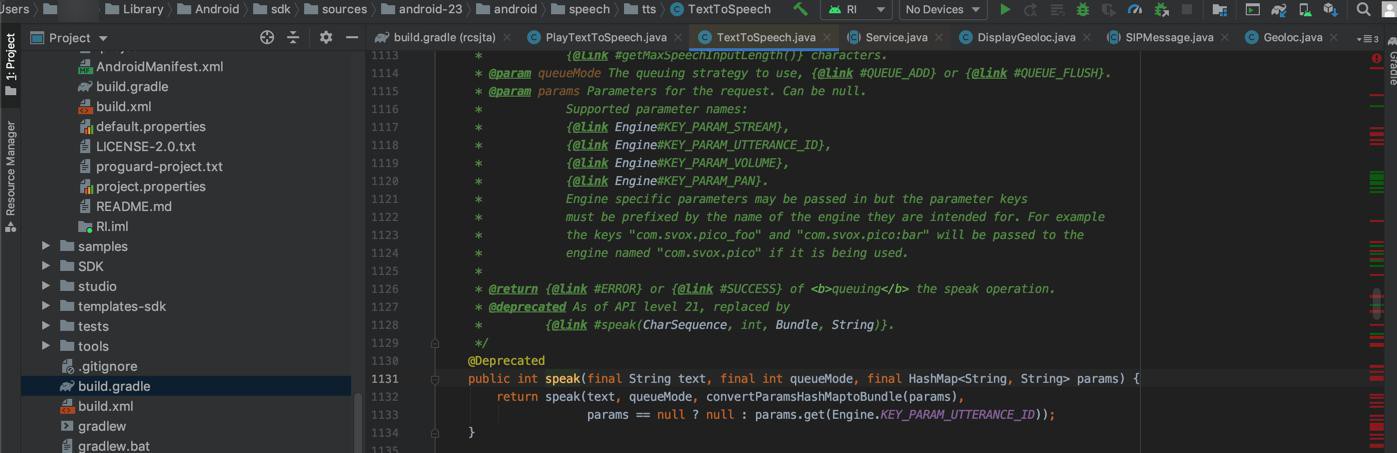Close the Geoloc.java tab
This screenshot has height=453, width=1397.
(1334, 37)
